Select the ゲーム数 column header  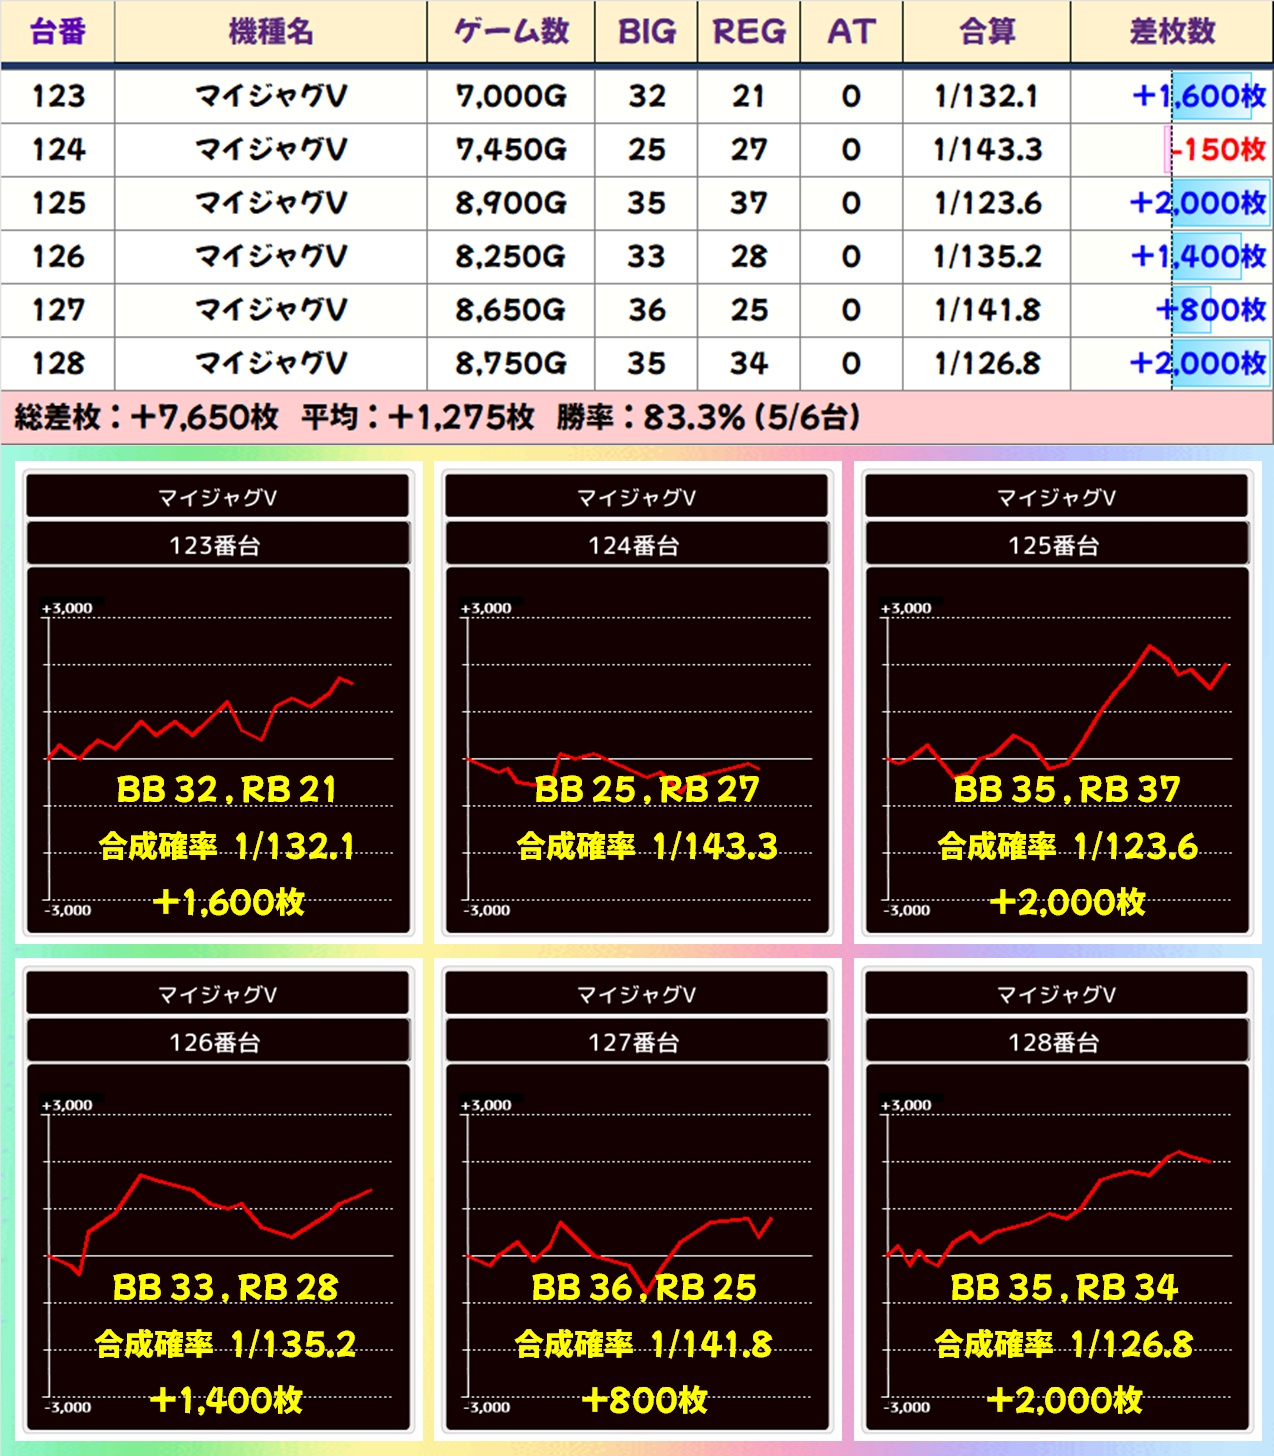coord(511,32)
